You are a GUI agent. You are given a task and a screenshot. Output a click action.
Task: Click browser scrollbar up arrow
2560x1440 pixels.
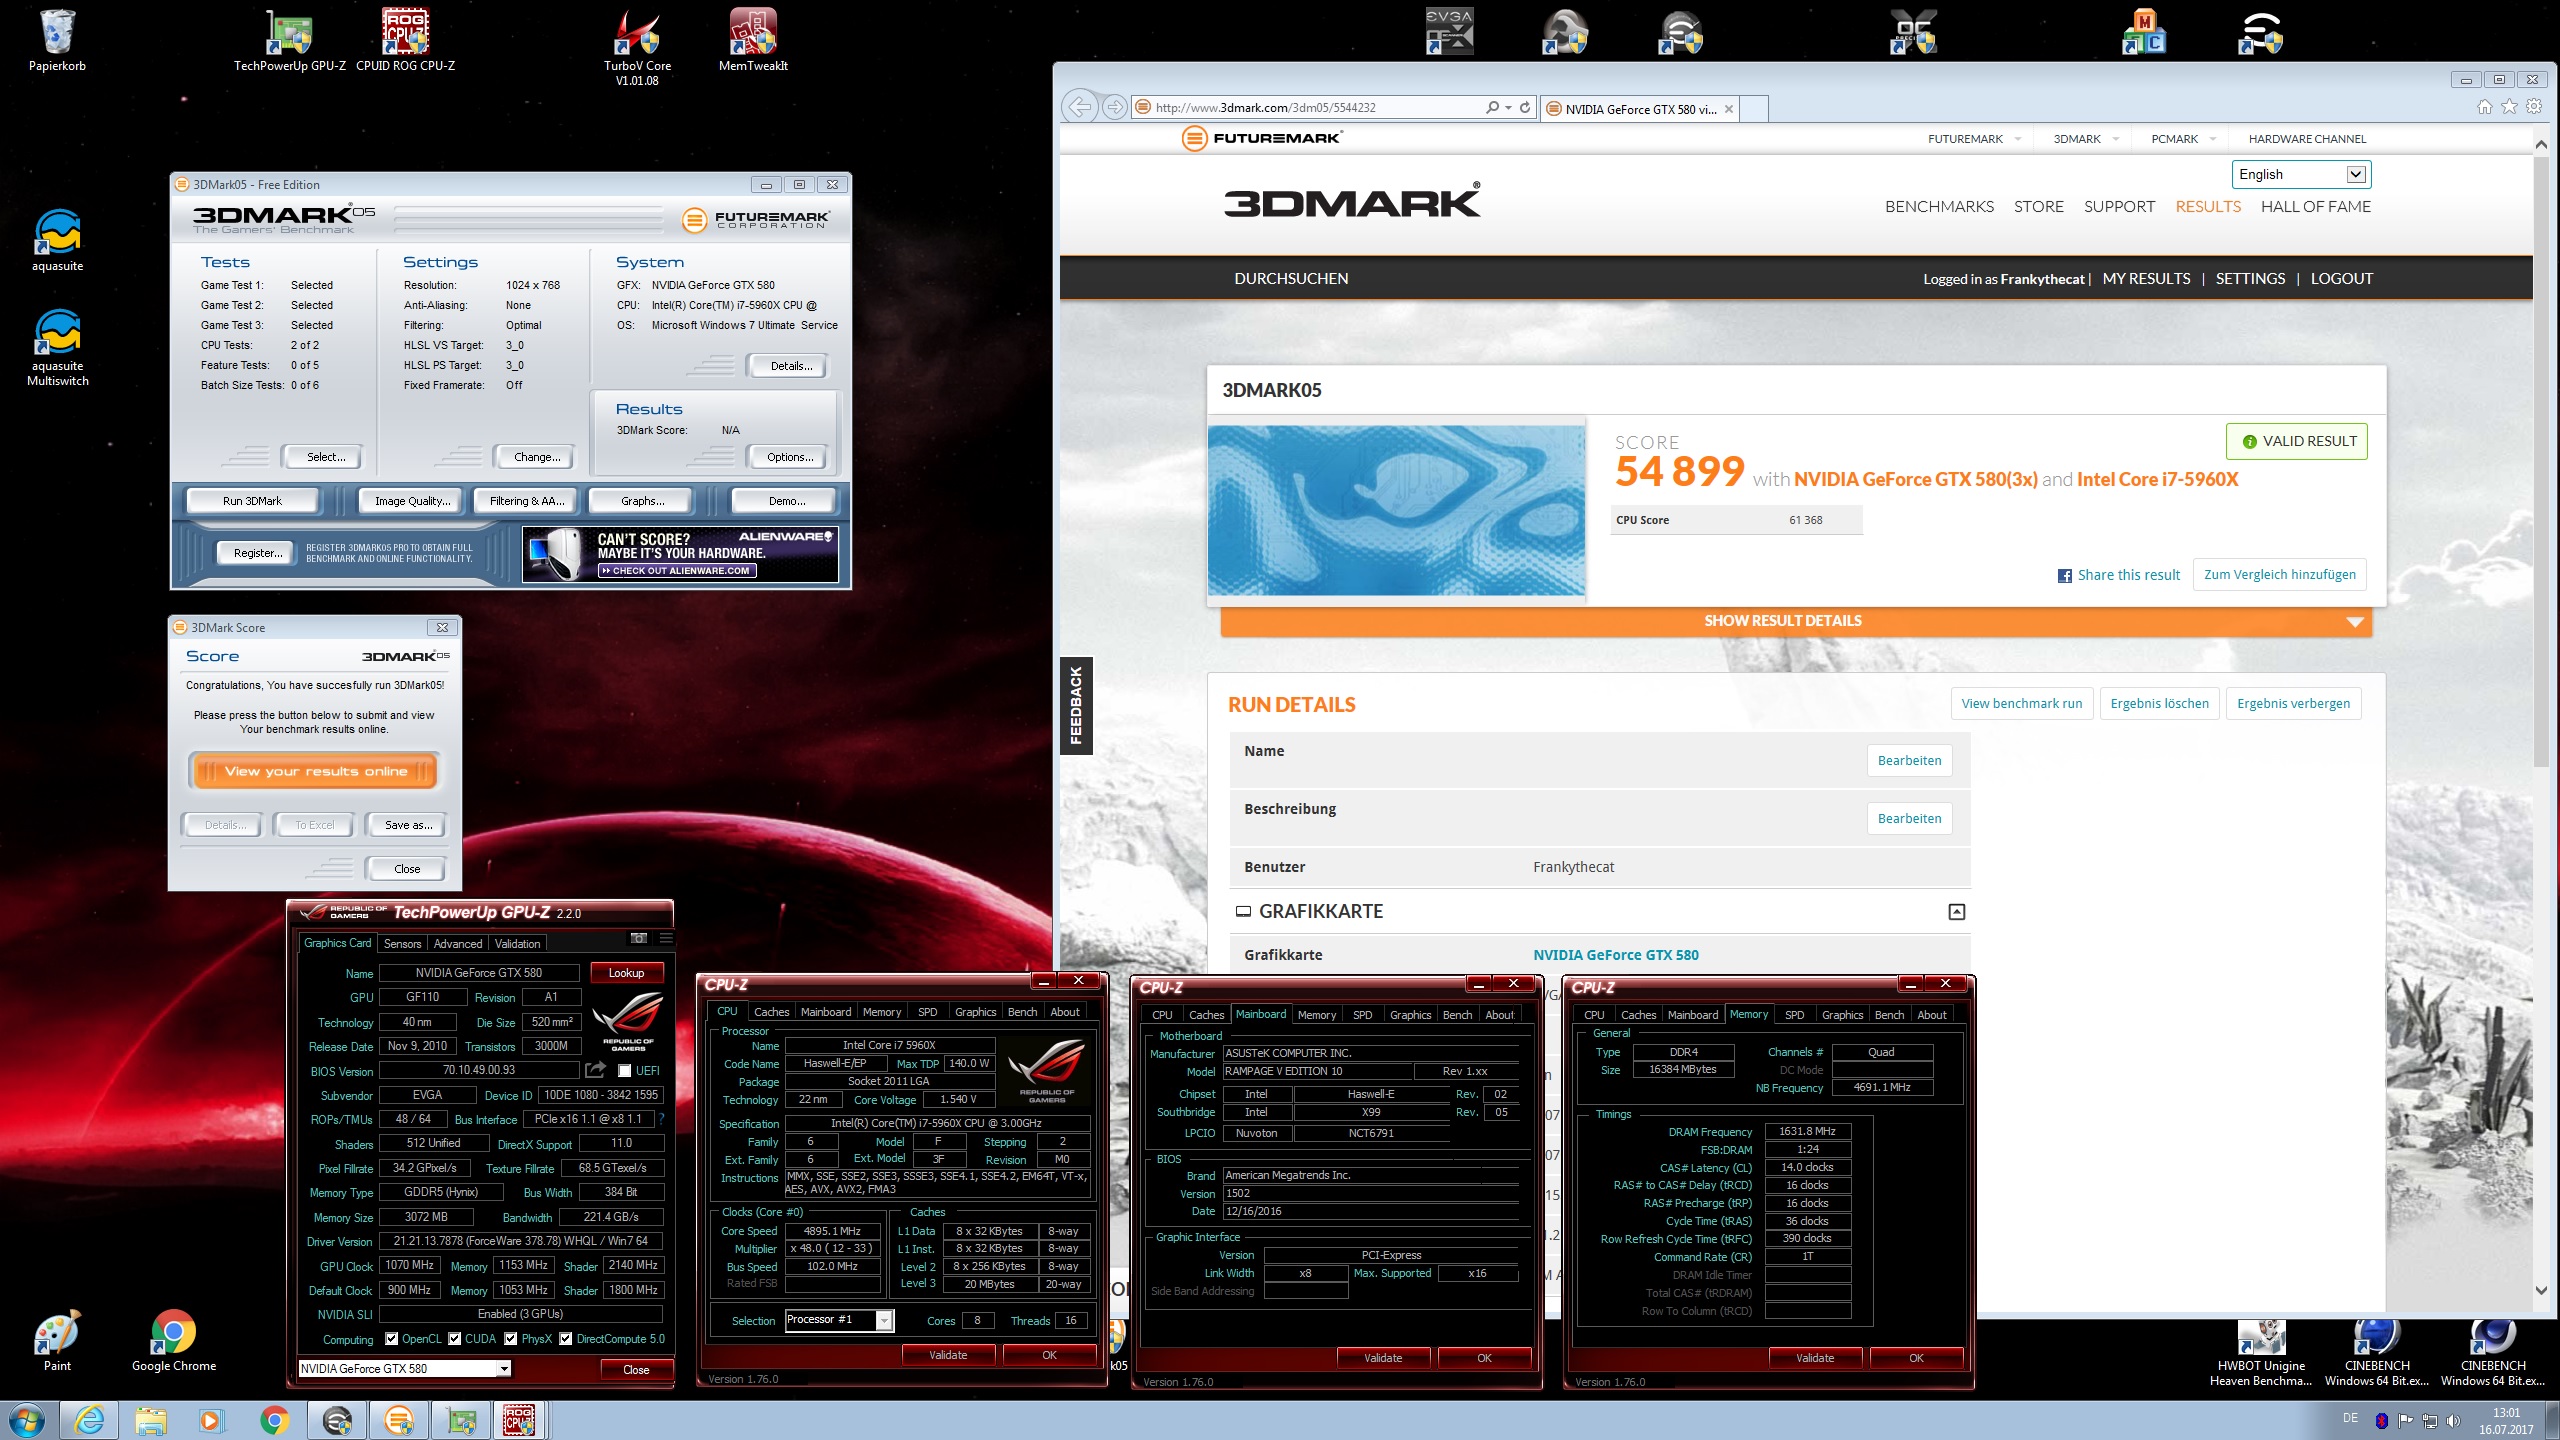coord(2541,143)
